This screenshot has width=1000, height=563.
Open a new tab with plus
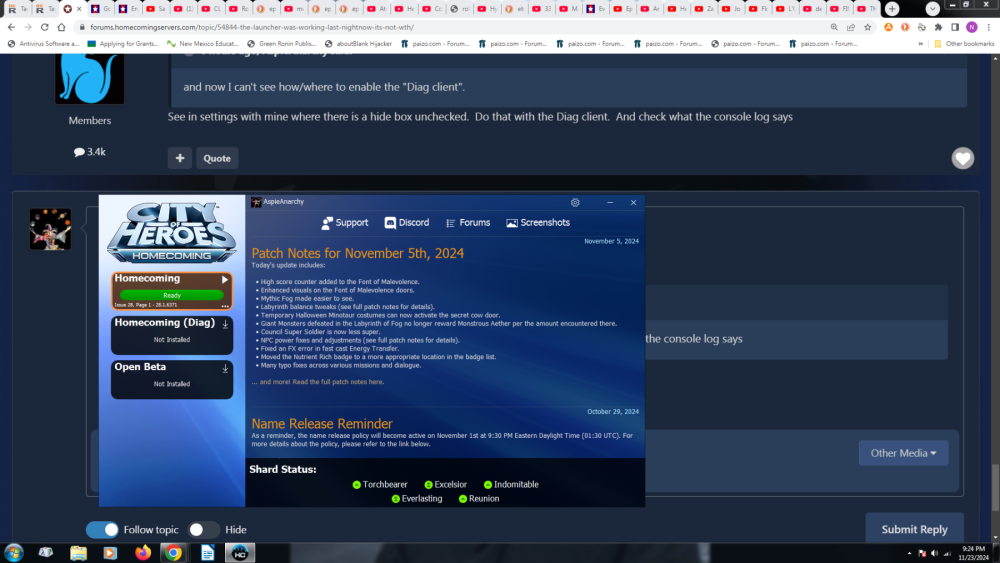pos(892,9)
